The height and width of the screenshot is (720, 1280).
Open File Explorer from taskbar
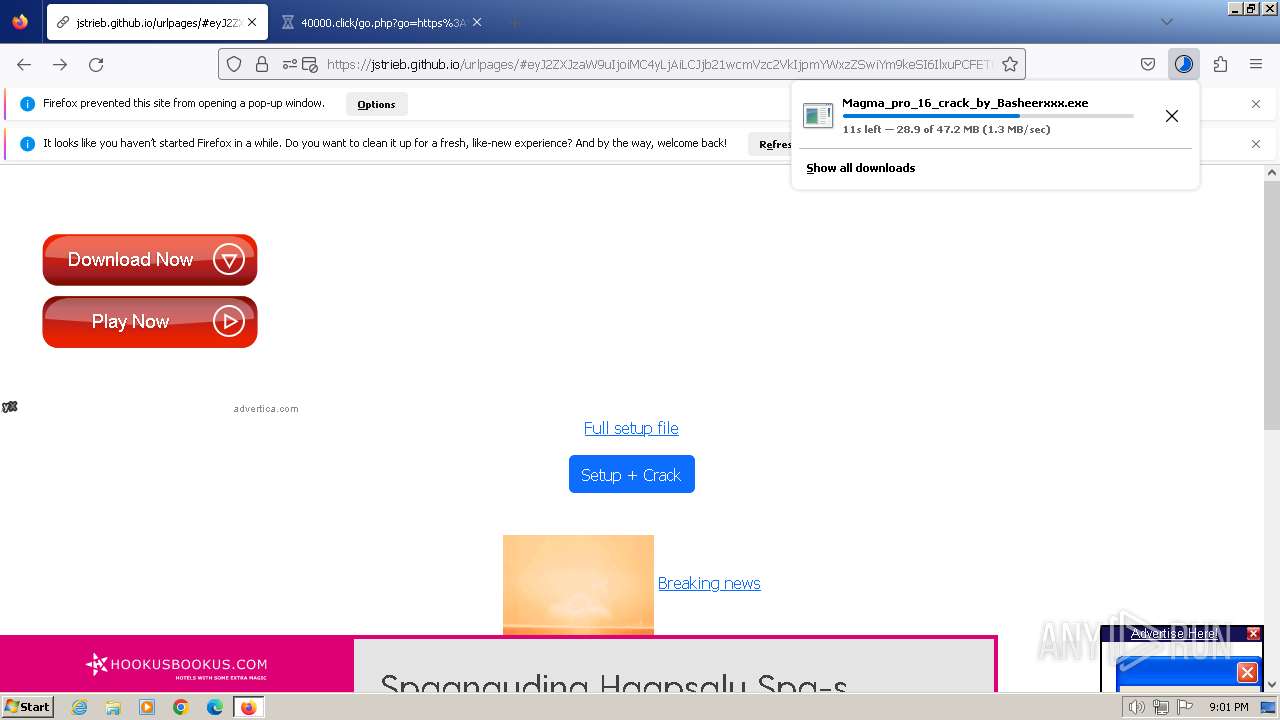click(113, 707)
